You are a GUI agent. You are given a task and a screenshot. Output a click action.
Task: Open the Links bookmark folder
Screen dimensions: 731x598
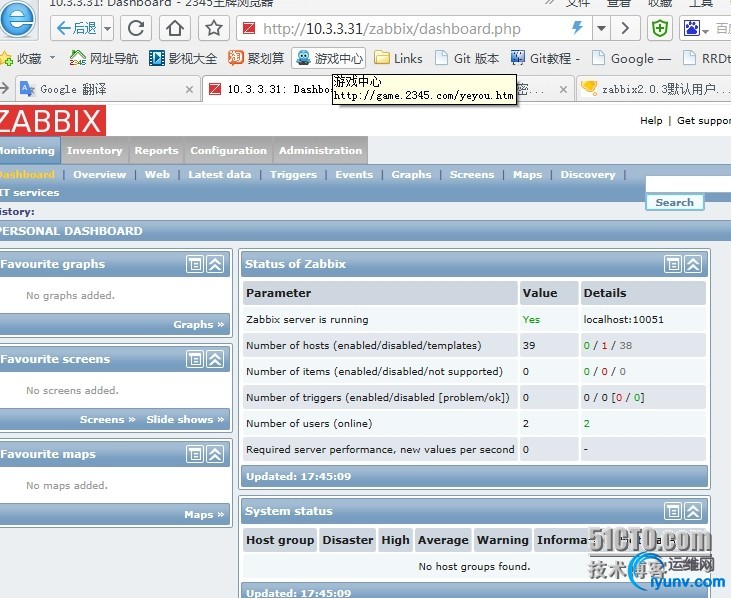click(399, 58)
